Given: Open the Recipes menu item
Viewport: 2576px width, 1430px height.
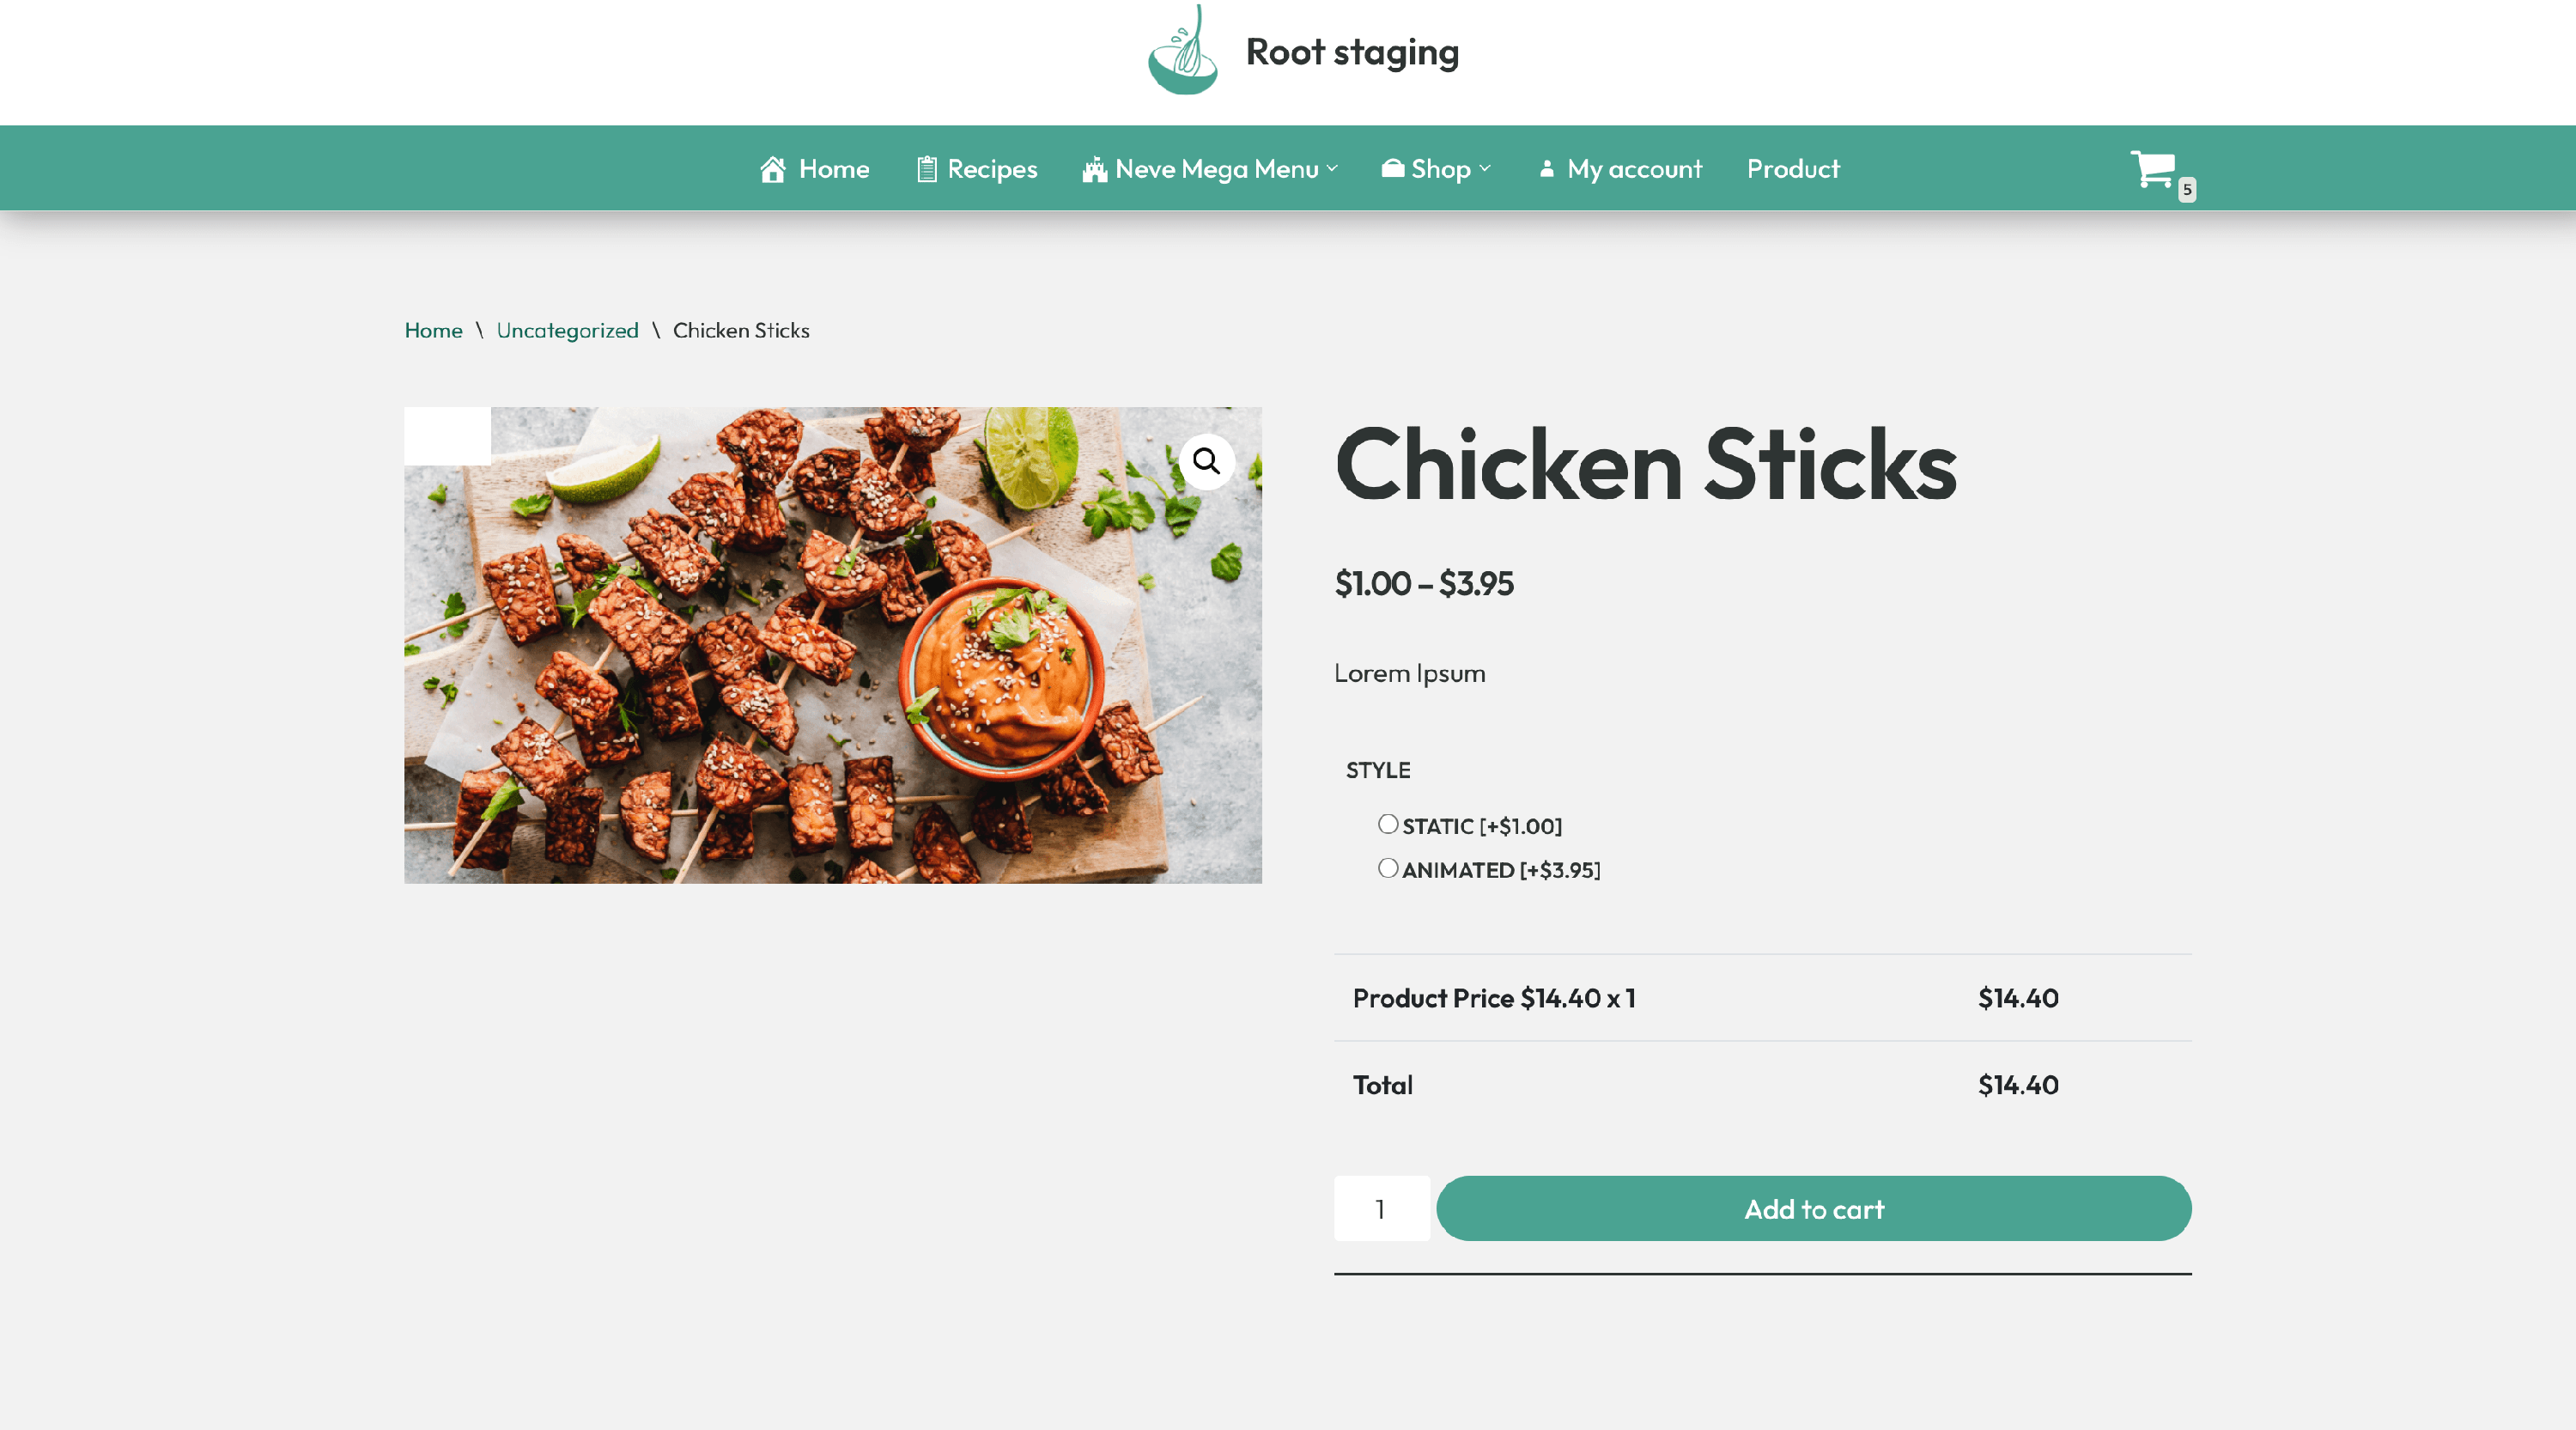Looking at the screenshot, I should tap(991, 169).
